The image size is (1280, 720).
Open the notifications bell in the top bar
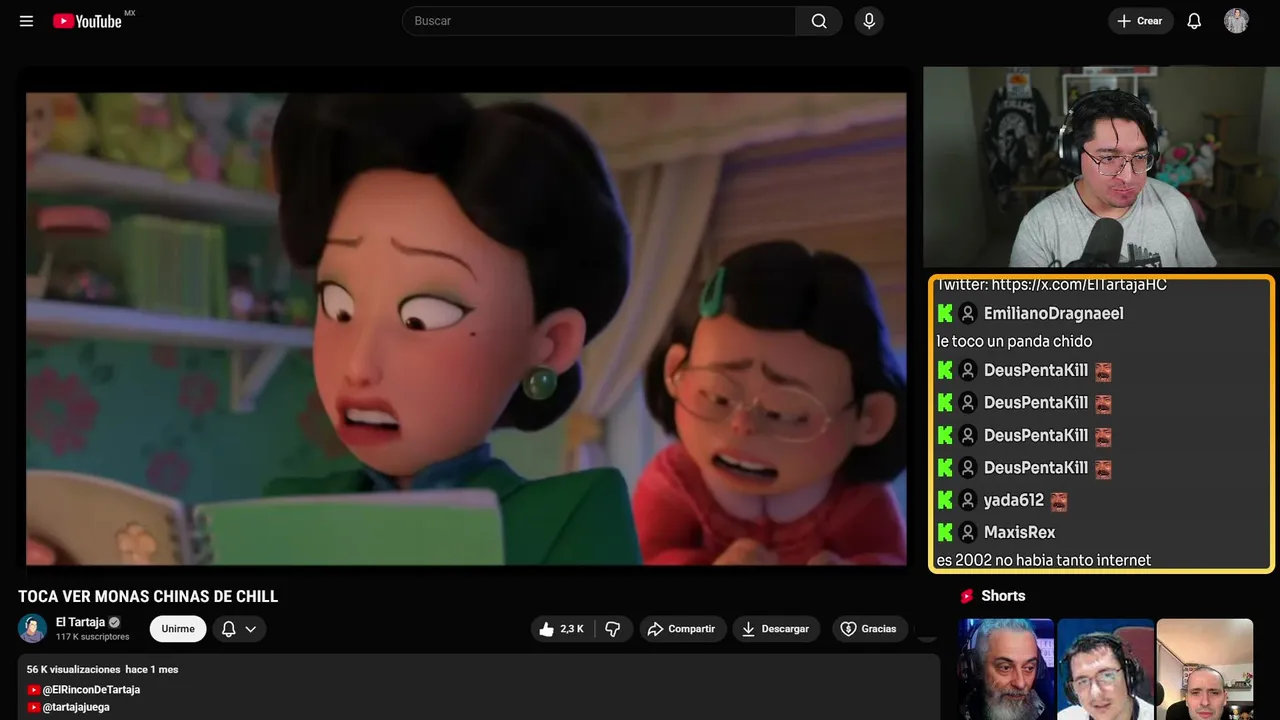[1194, 21]
